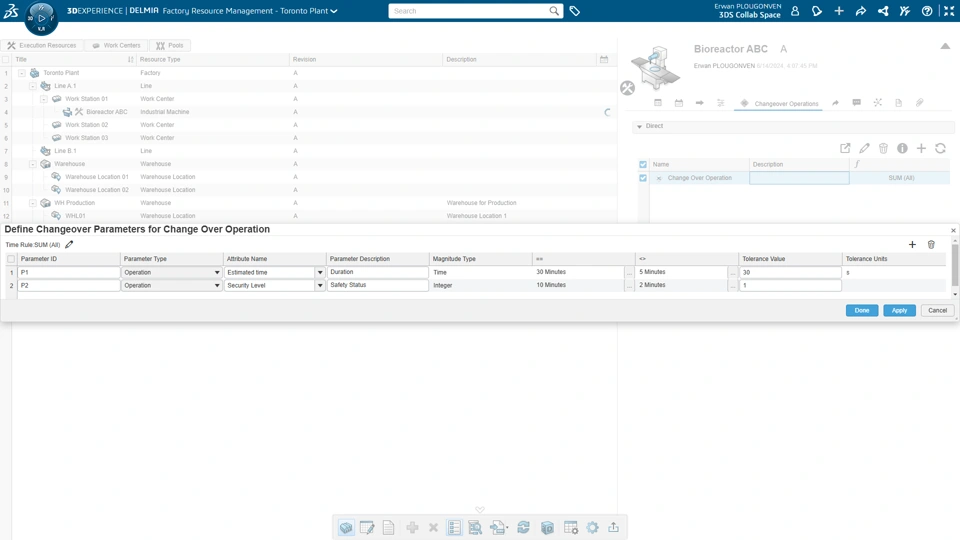Click the Done button
This screenshot has width=960, height=540.
862,310
